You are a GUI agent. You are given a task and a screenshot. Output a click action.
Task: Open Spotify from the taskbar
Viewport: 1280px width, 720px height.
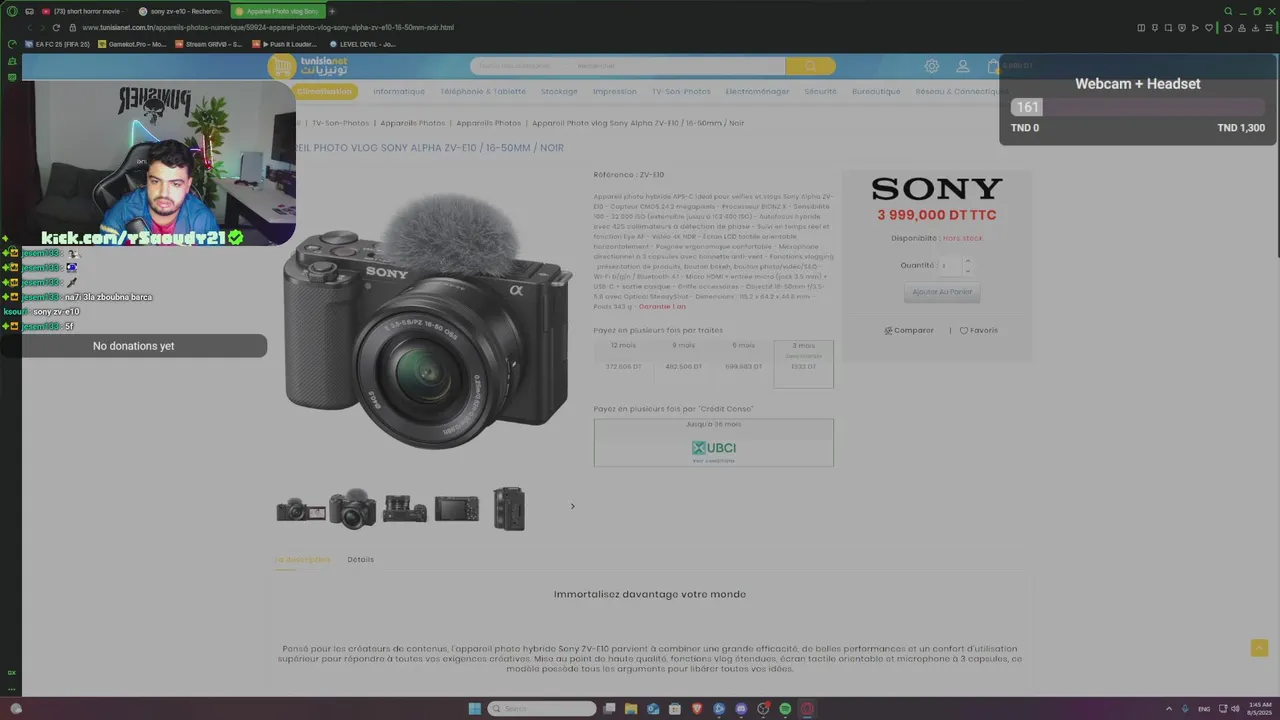[785, 708]
